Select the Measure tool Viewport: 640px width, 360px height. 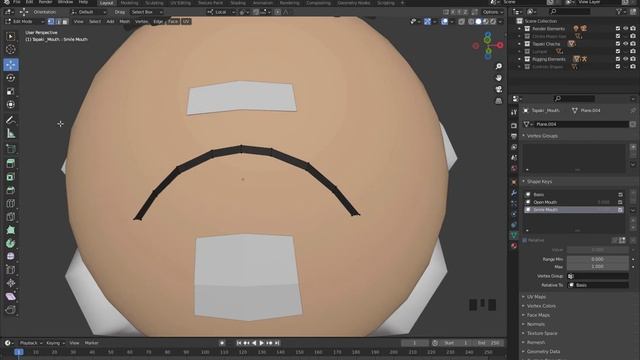click(x=11, y=133)
